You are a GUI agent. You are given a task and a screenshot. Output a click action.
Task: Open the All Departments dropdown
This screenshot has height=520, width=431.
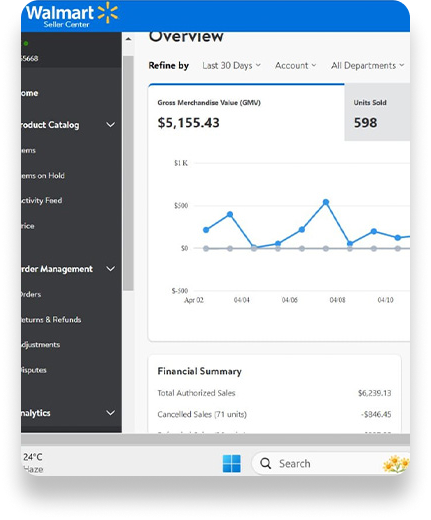click(x=367, y=66)
